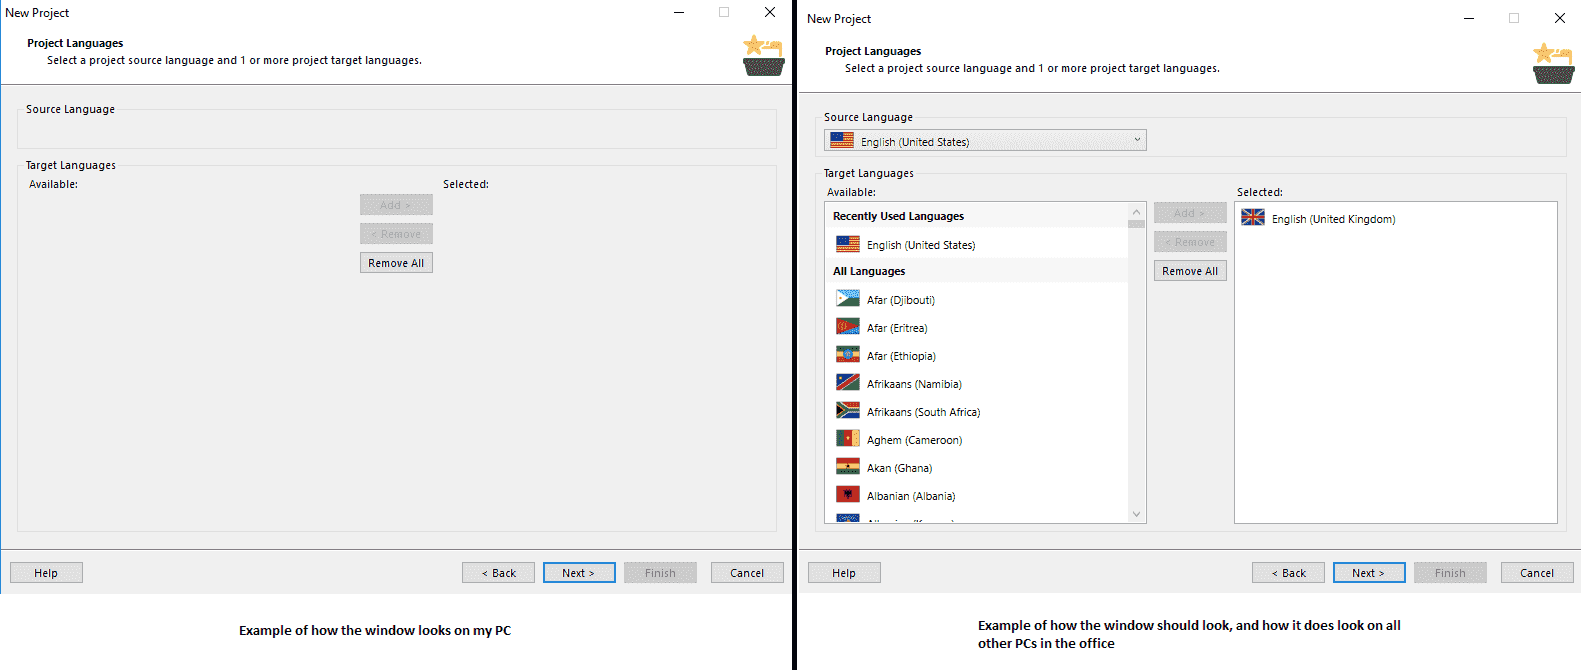Viewport: 1581px width, 670px height.
Task: Select Akan (Ghana) language row text
Action: [899, 468]
